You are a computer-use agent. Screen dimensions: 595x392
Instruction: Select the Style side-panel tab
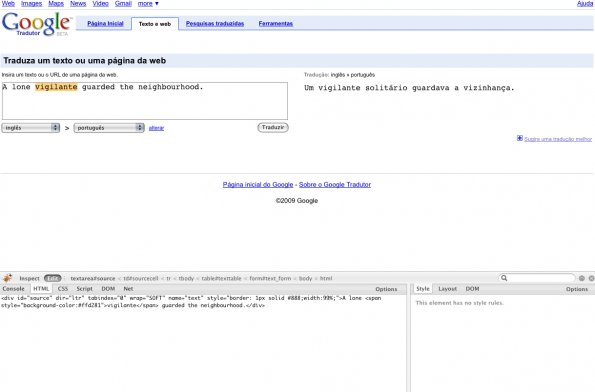[x=423, y=289]
